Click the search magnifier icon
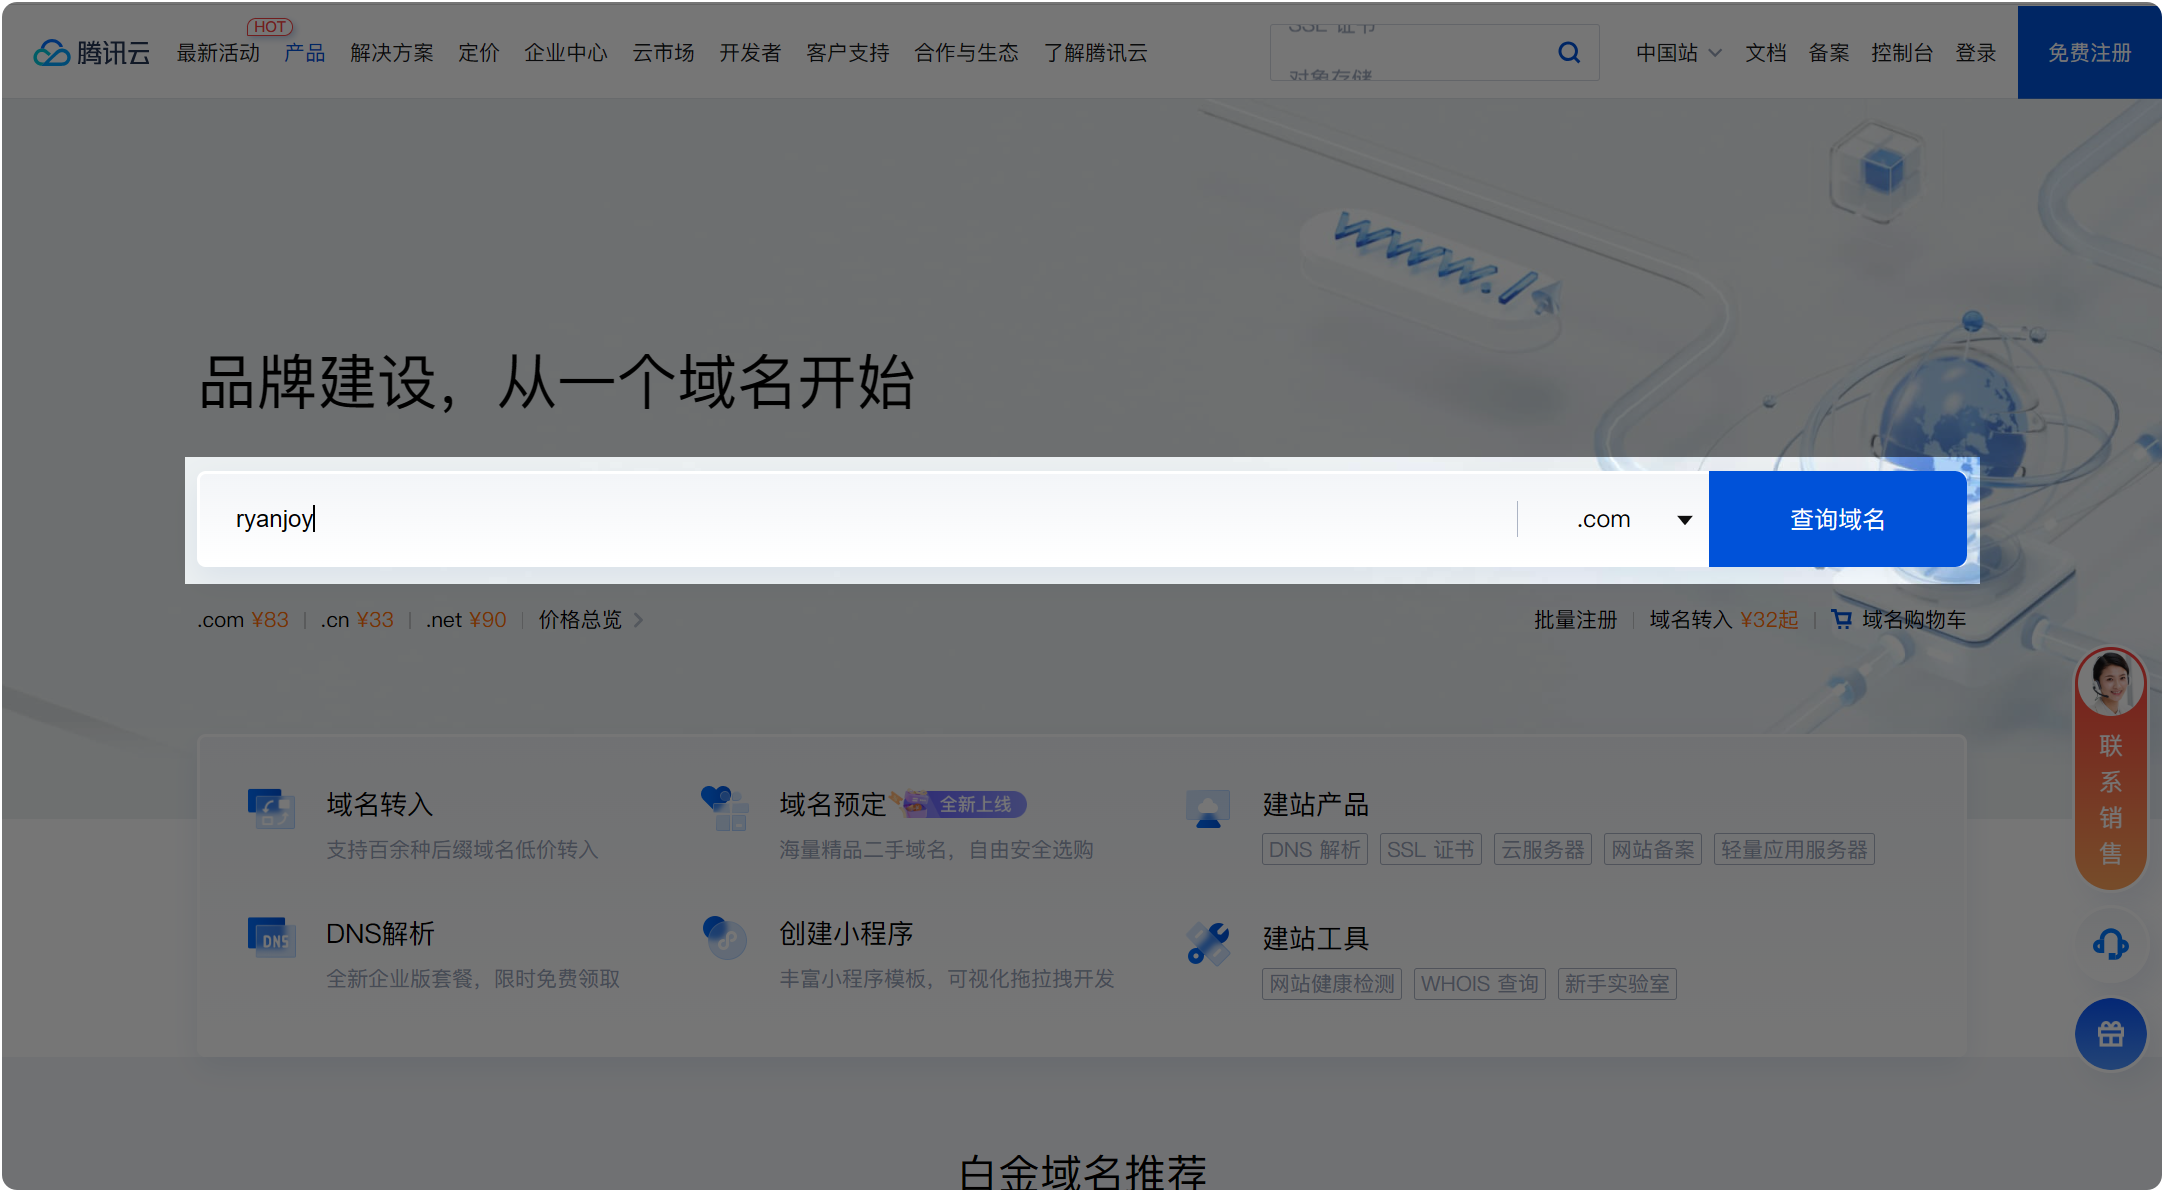 click(1568, 51)
